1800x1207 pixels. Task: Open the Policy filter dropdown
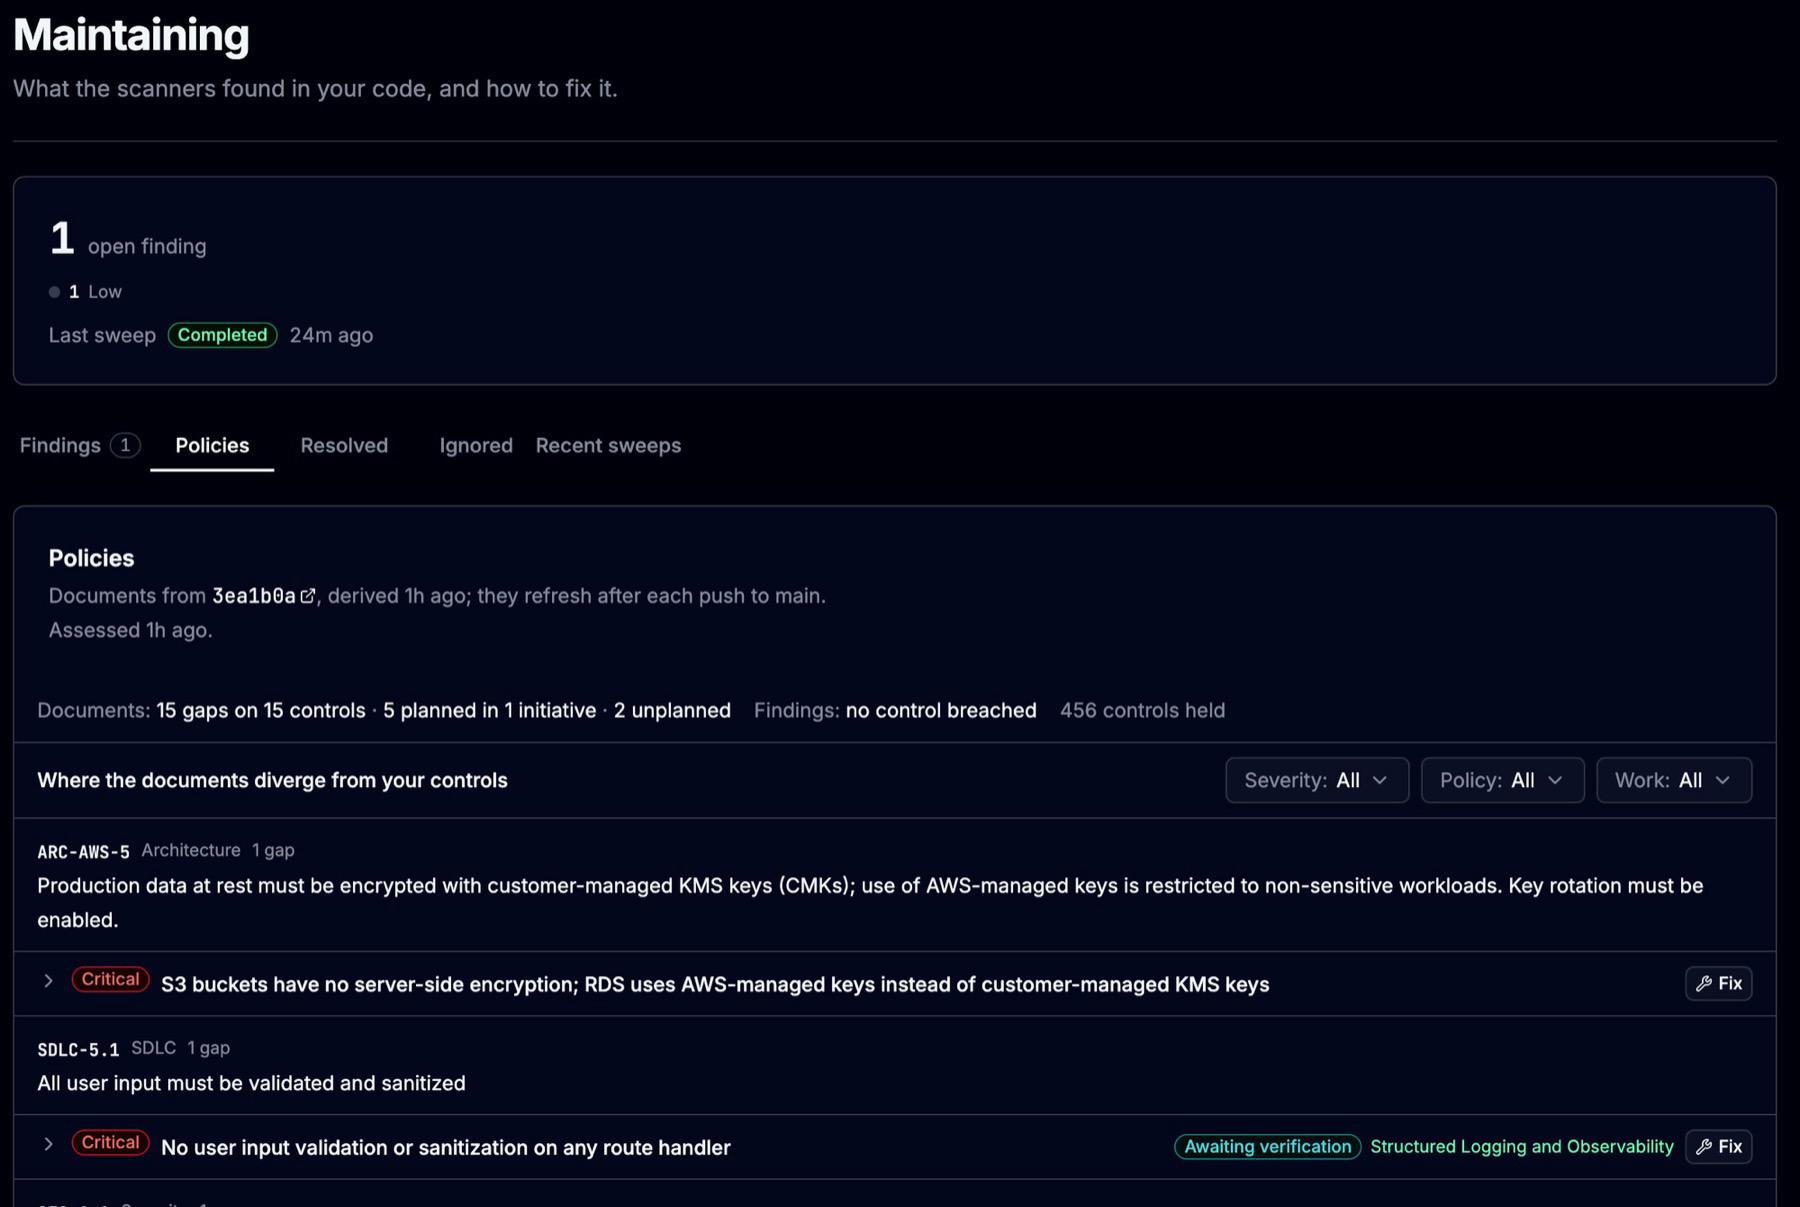pos(1502,780)
